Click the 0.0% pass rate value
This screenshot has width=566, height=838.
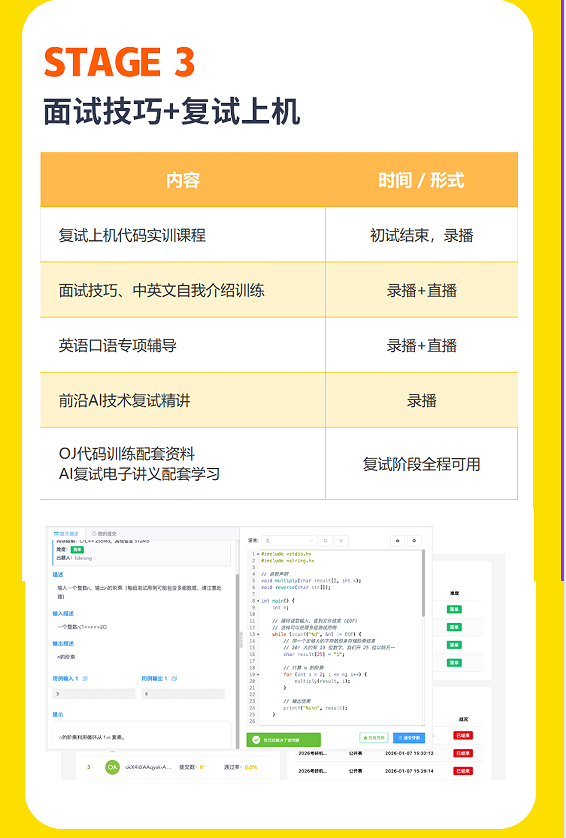pyautogui.click(x=251, y=767)
